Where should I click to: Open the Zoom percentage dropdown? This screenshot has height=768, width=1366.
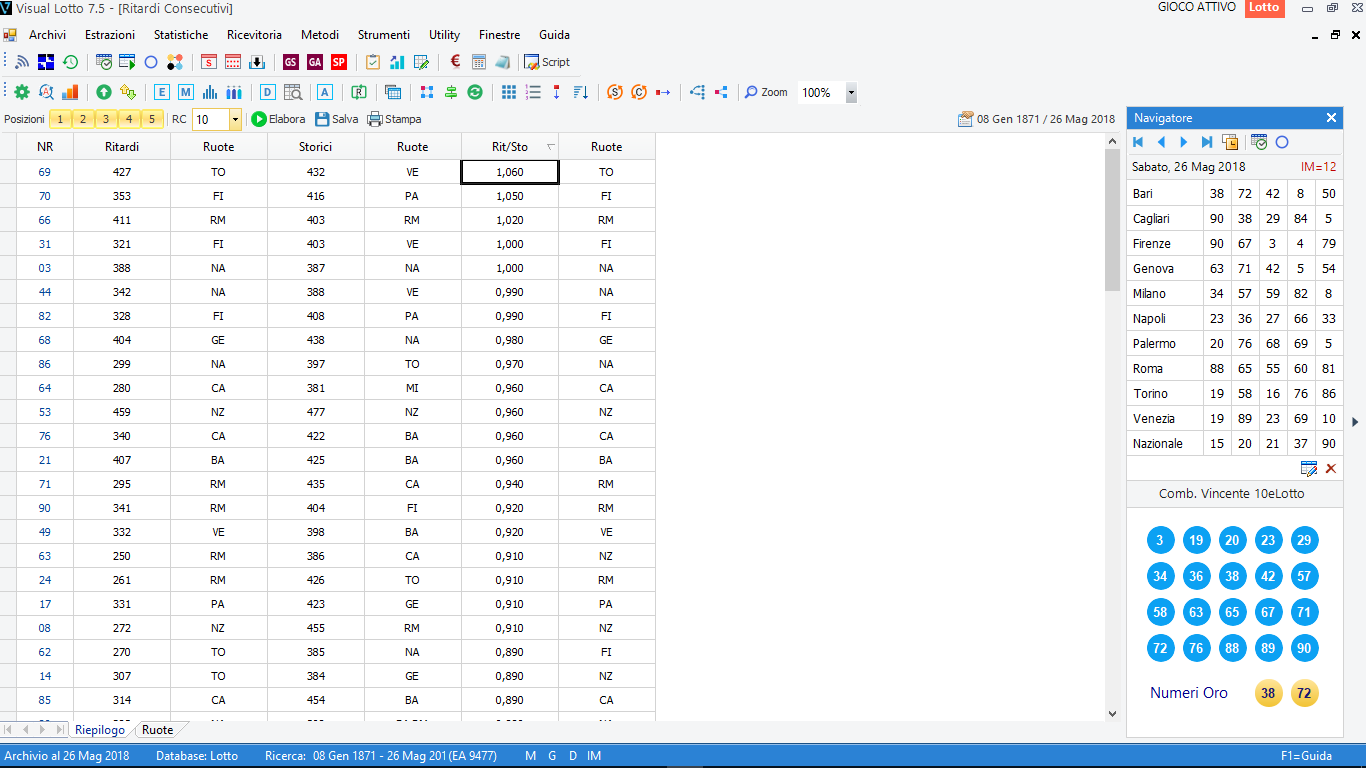point(851,92)
